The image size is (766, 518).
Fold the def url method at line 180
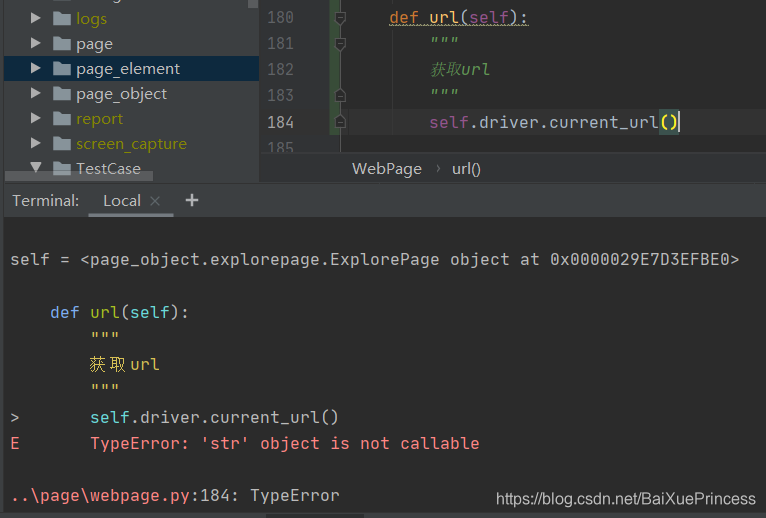click(x=340, y=19)
